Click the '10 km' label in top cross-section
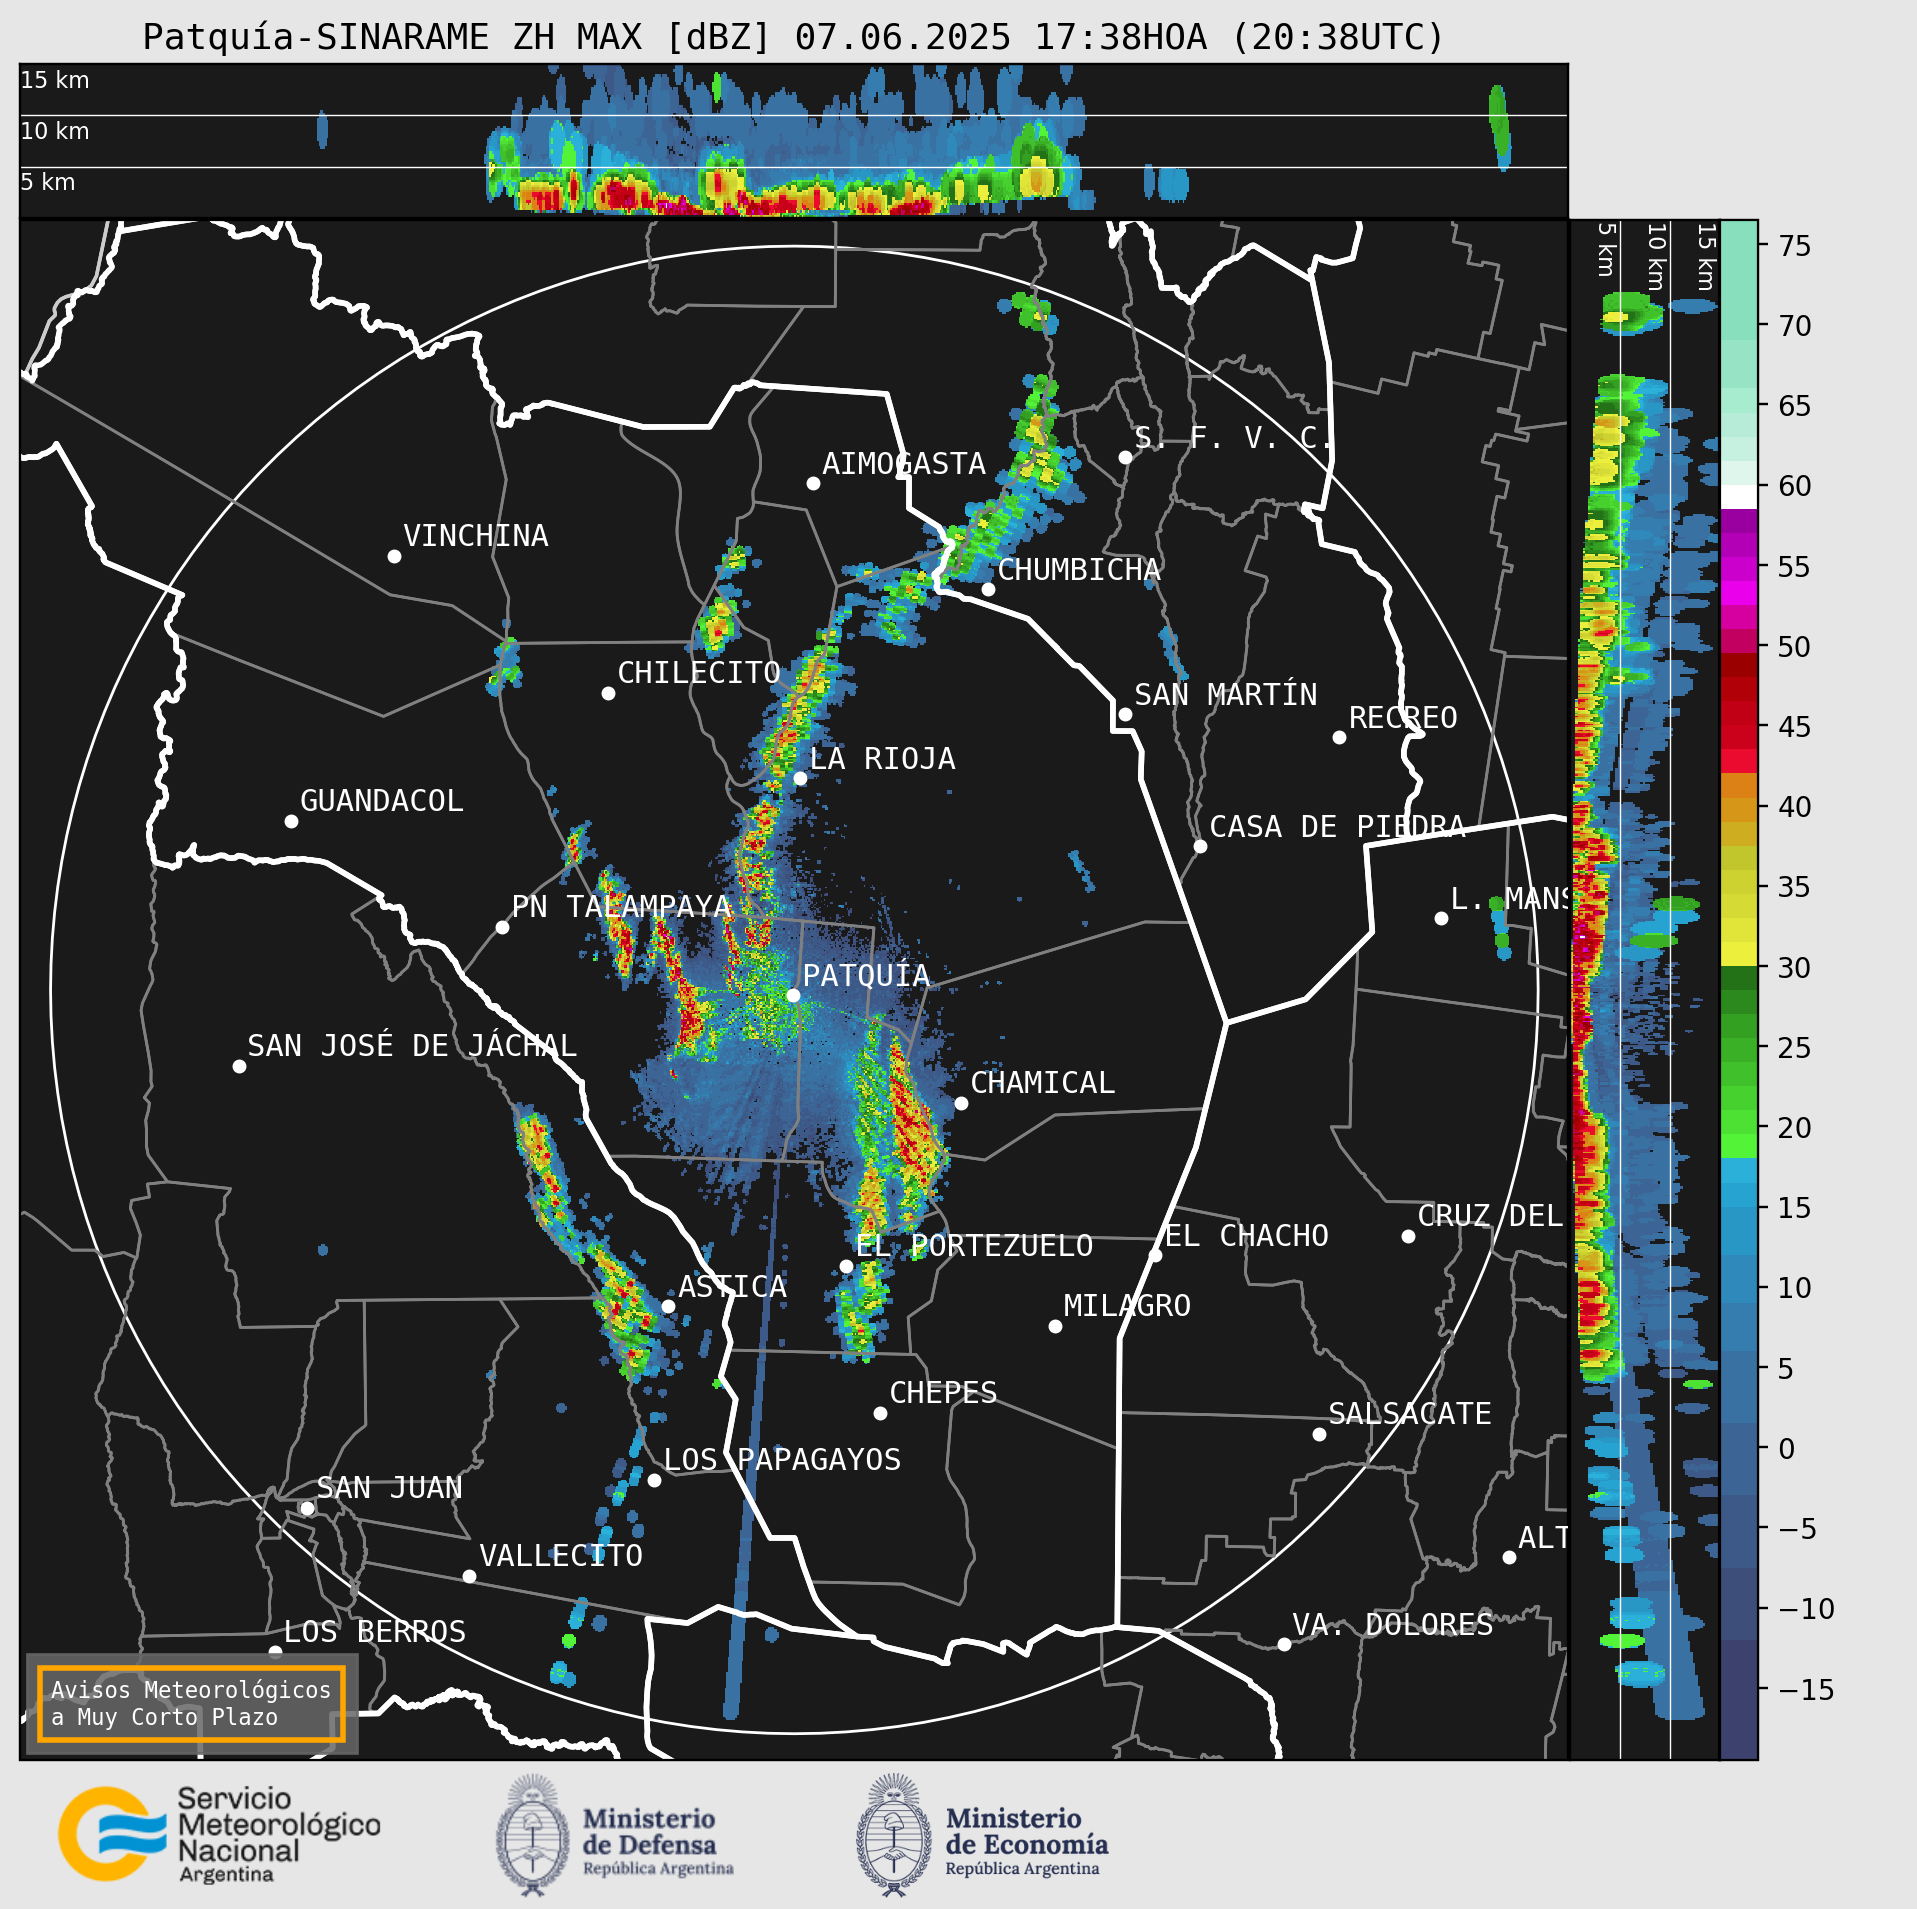 tap(55, 131)
